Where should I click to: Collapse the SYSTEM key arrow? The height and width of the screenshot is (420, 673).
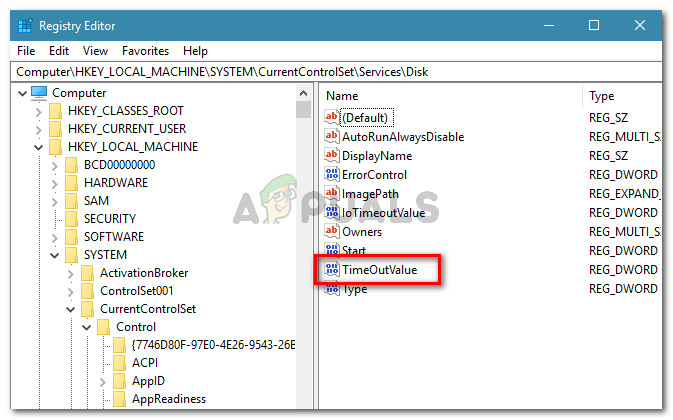tap(55, 256)
